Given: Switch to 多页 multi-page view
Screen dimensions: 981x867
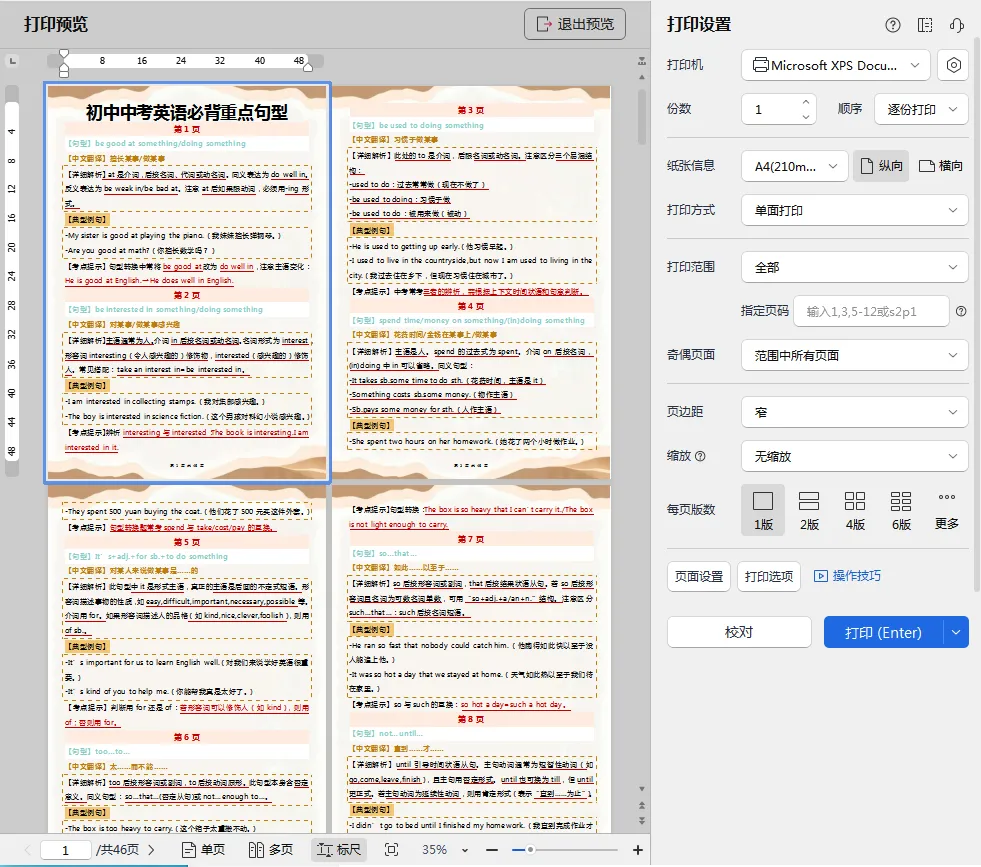Looking at the screenshot, I should coord(271,849).
